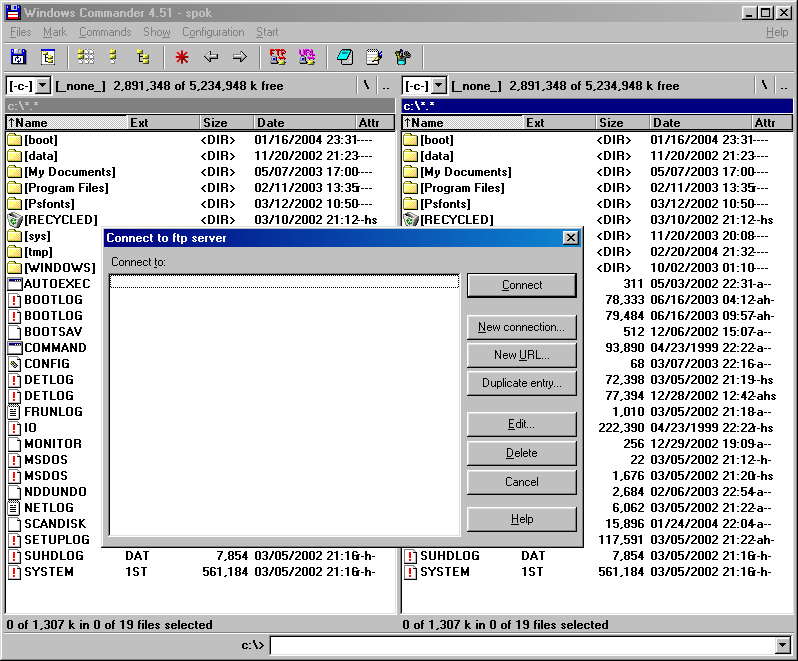Click the write-pad with pencil toolbar icon
This screenshot has width=798, height=661.
click(374, 57)
